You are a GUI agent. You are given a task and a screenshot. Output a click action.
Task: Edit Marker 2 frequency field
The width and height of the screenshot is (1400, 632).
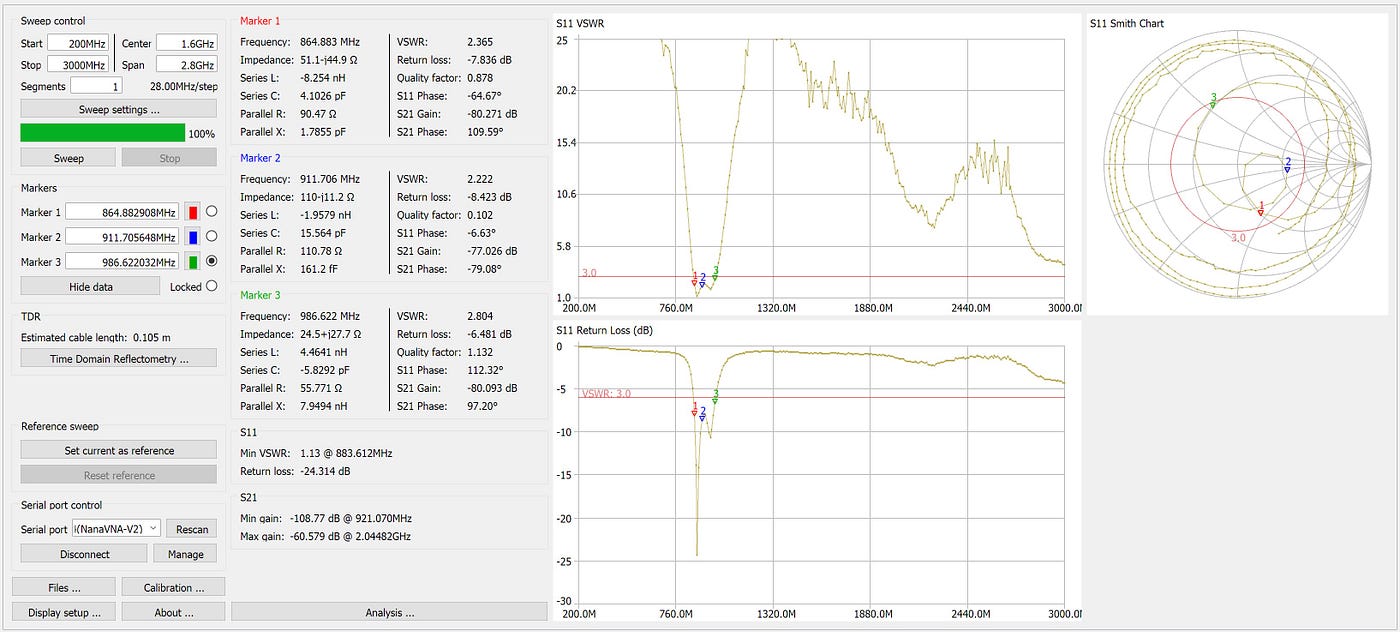click(x=124, y=237)
